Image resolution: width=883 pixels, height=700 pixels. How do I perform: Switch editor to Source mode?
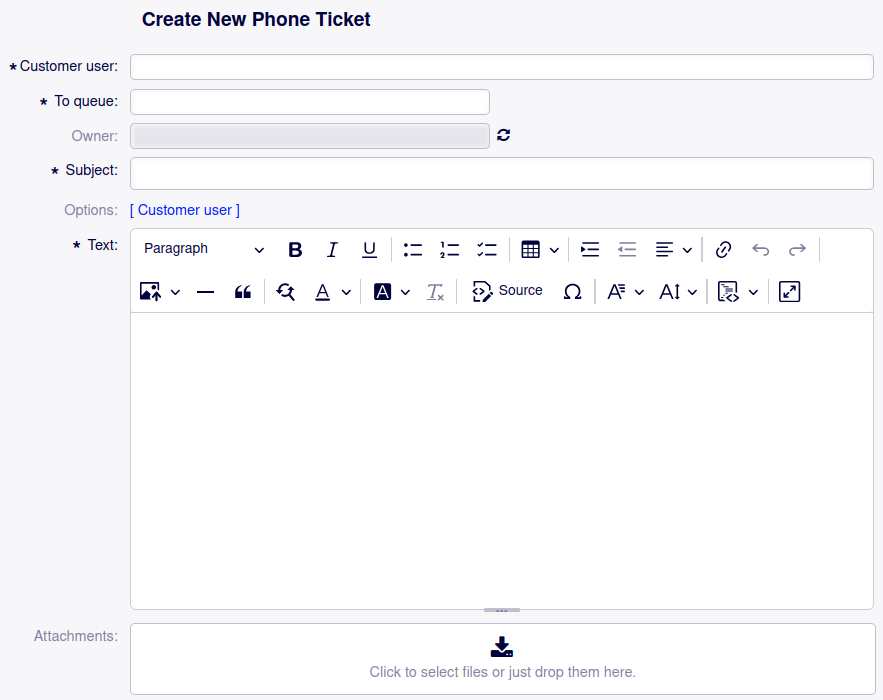(x=507, y=291)
